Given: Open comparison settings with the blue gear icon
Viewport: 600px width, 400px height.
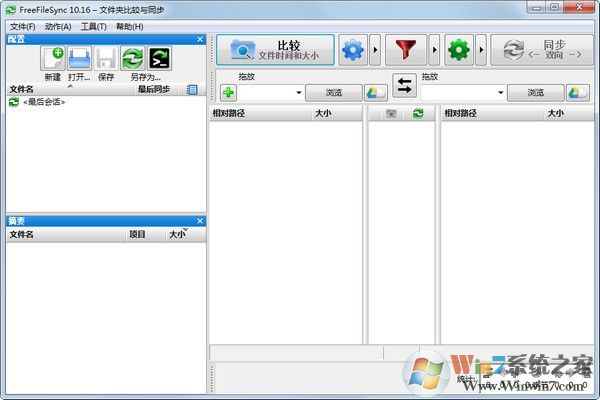Looking at the screenshot, I should pyautogui.click(x=353, y=50).
